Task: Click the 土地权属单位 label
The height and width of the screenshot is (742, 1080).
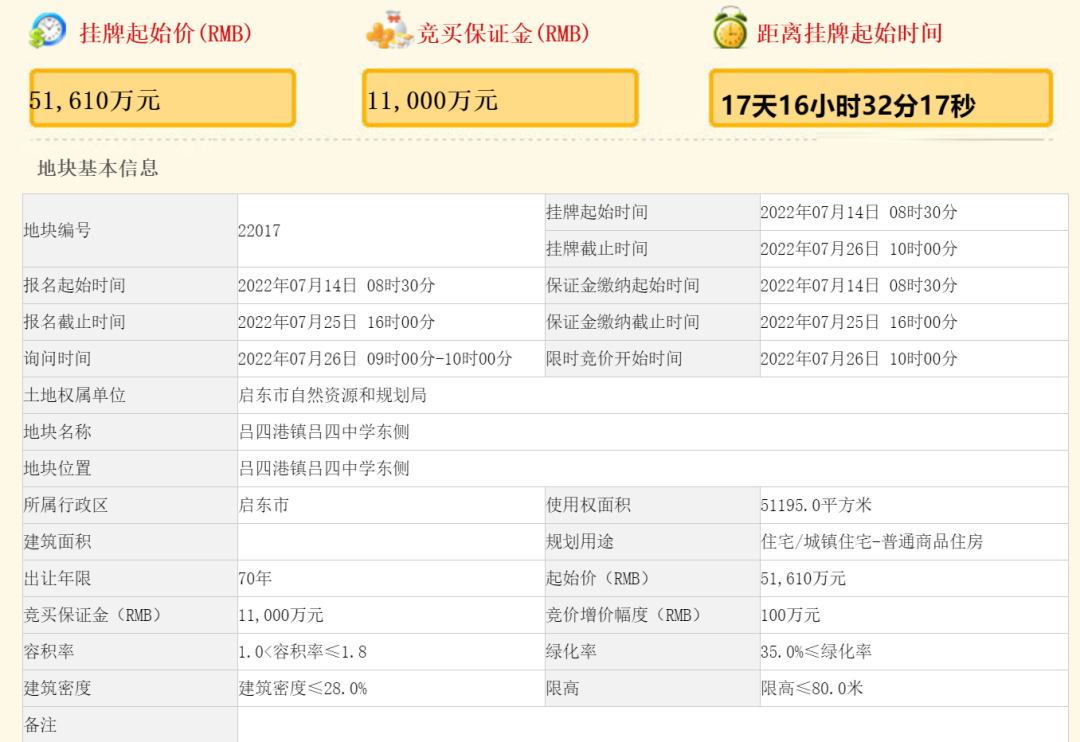Action: pos(74,395)
